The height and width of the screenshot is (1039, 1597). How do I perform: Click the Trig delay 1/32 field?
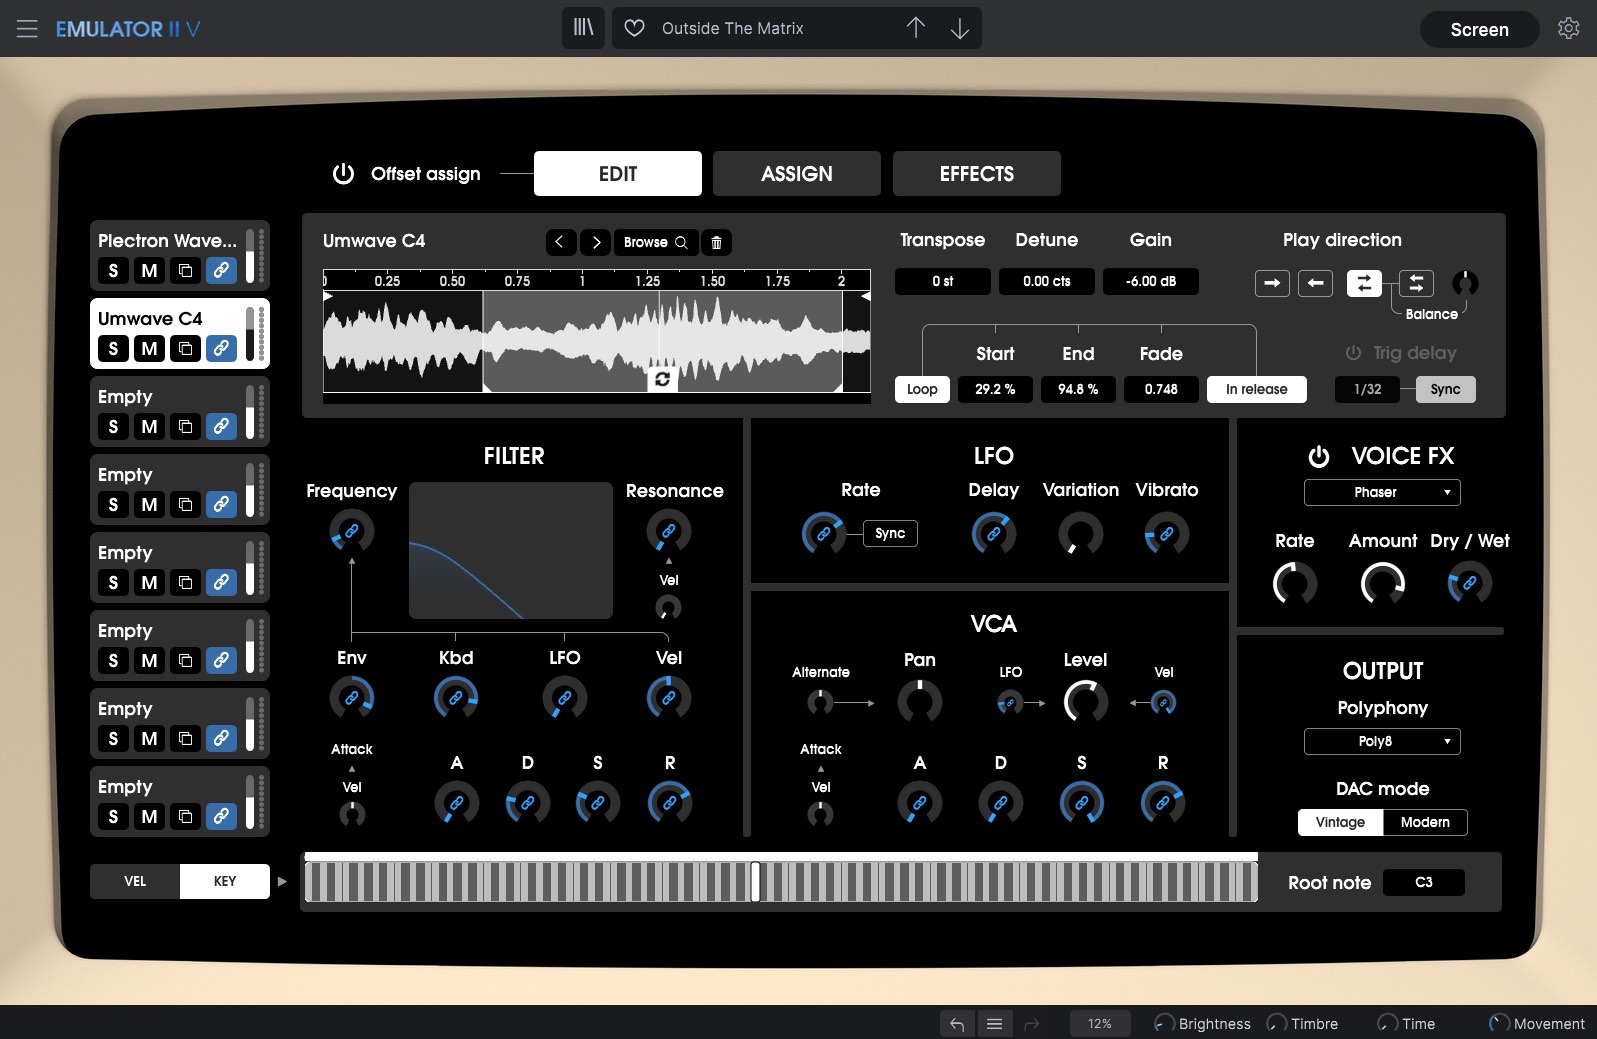click(x=1368, y=389)
